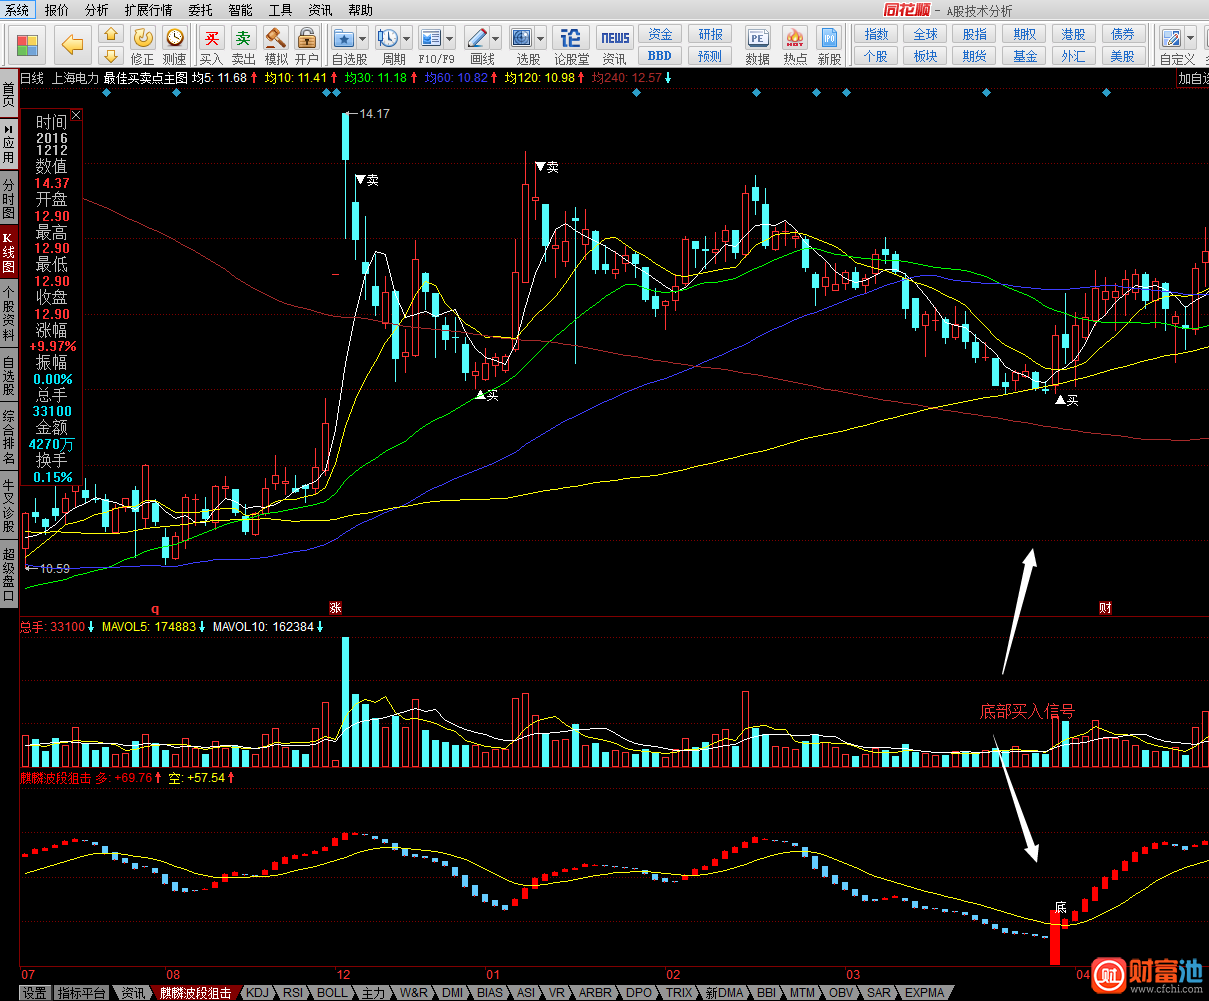Switch to the 牛叉诊股 side tab
The width and height of the screenshot is (1209, 1001).
(x=9, y=507)
